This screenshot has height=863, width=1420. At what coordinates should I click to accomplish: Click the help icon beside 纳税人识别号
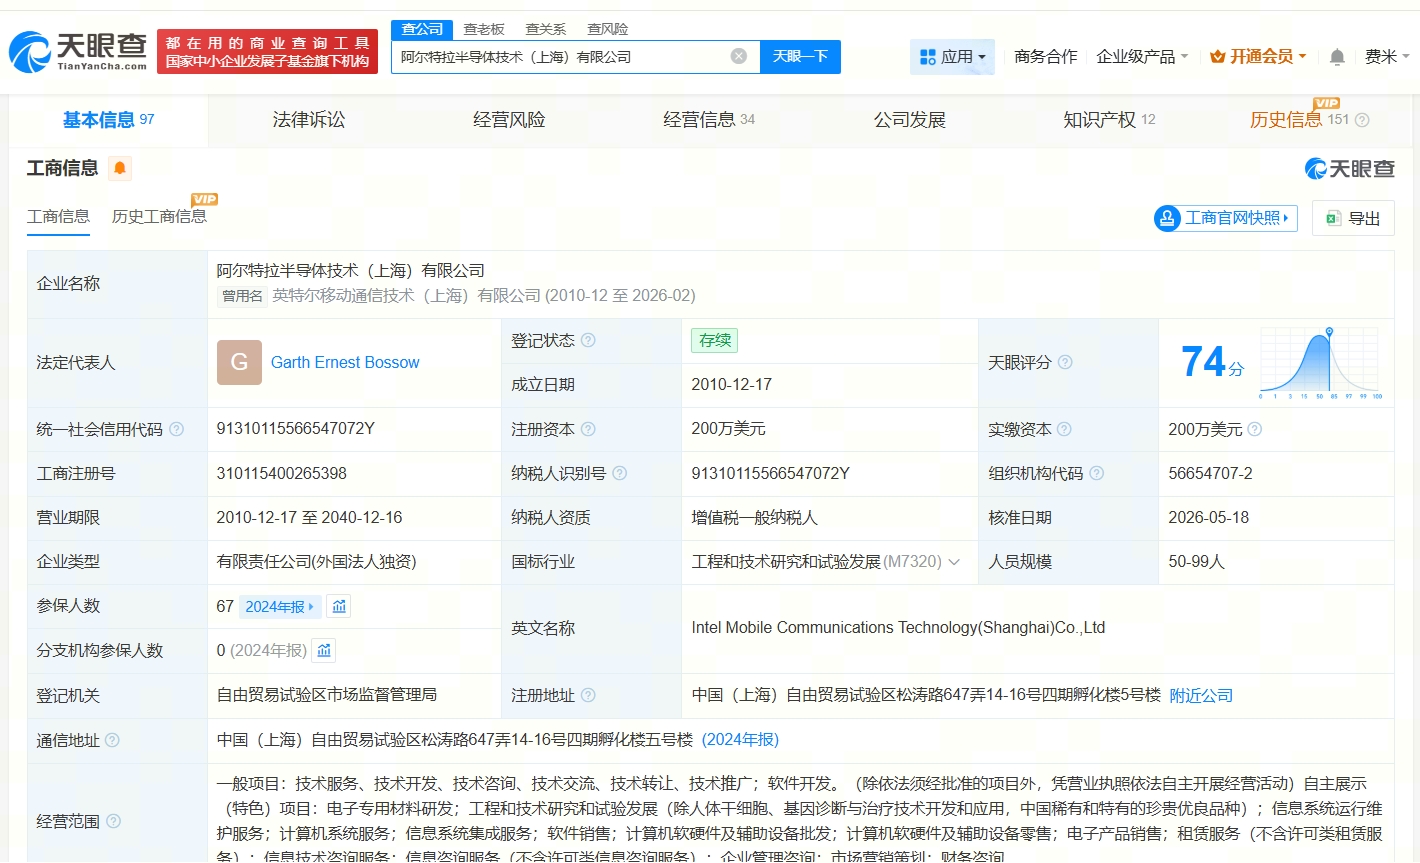[x=619, y=473]
